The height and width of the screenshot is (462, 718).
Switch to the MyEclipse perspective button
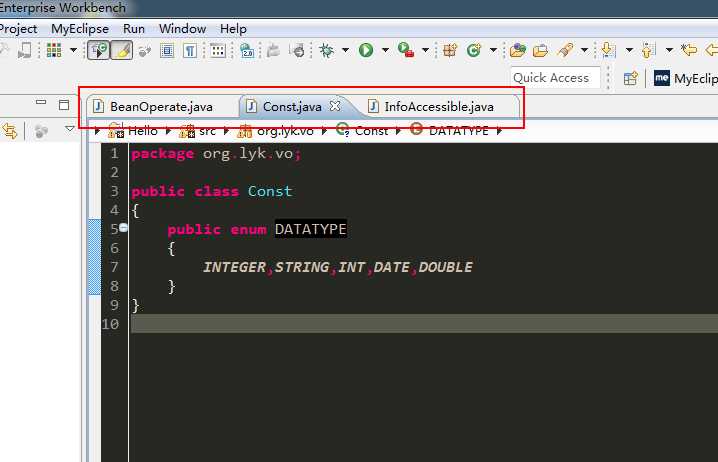(685, 78)
